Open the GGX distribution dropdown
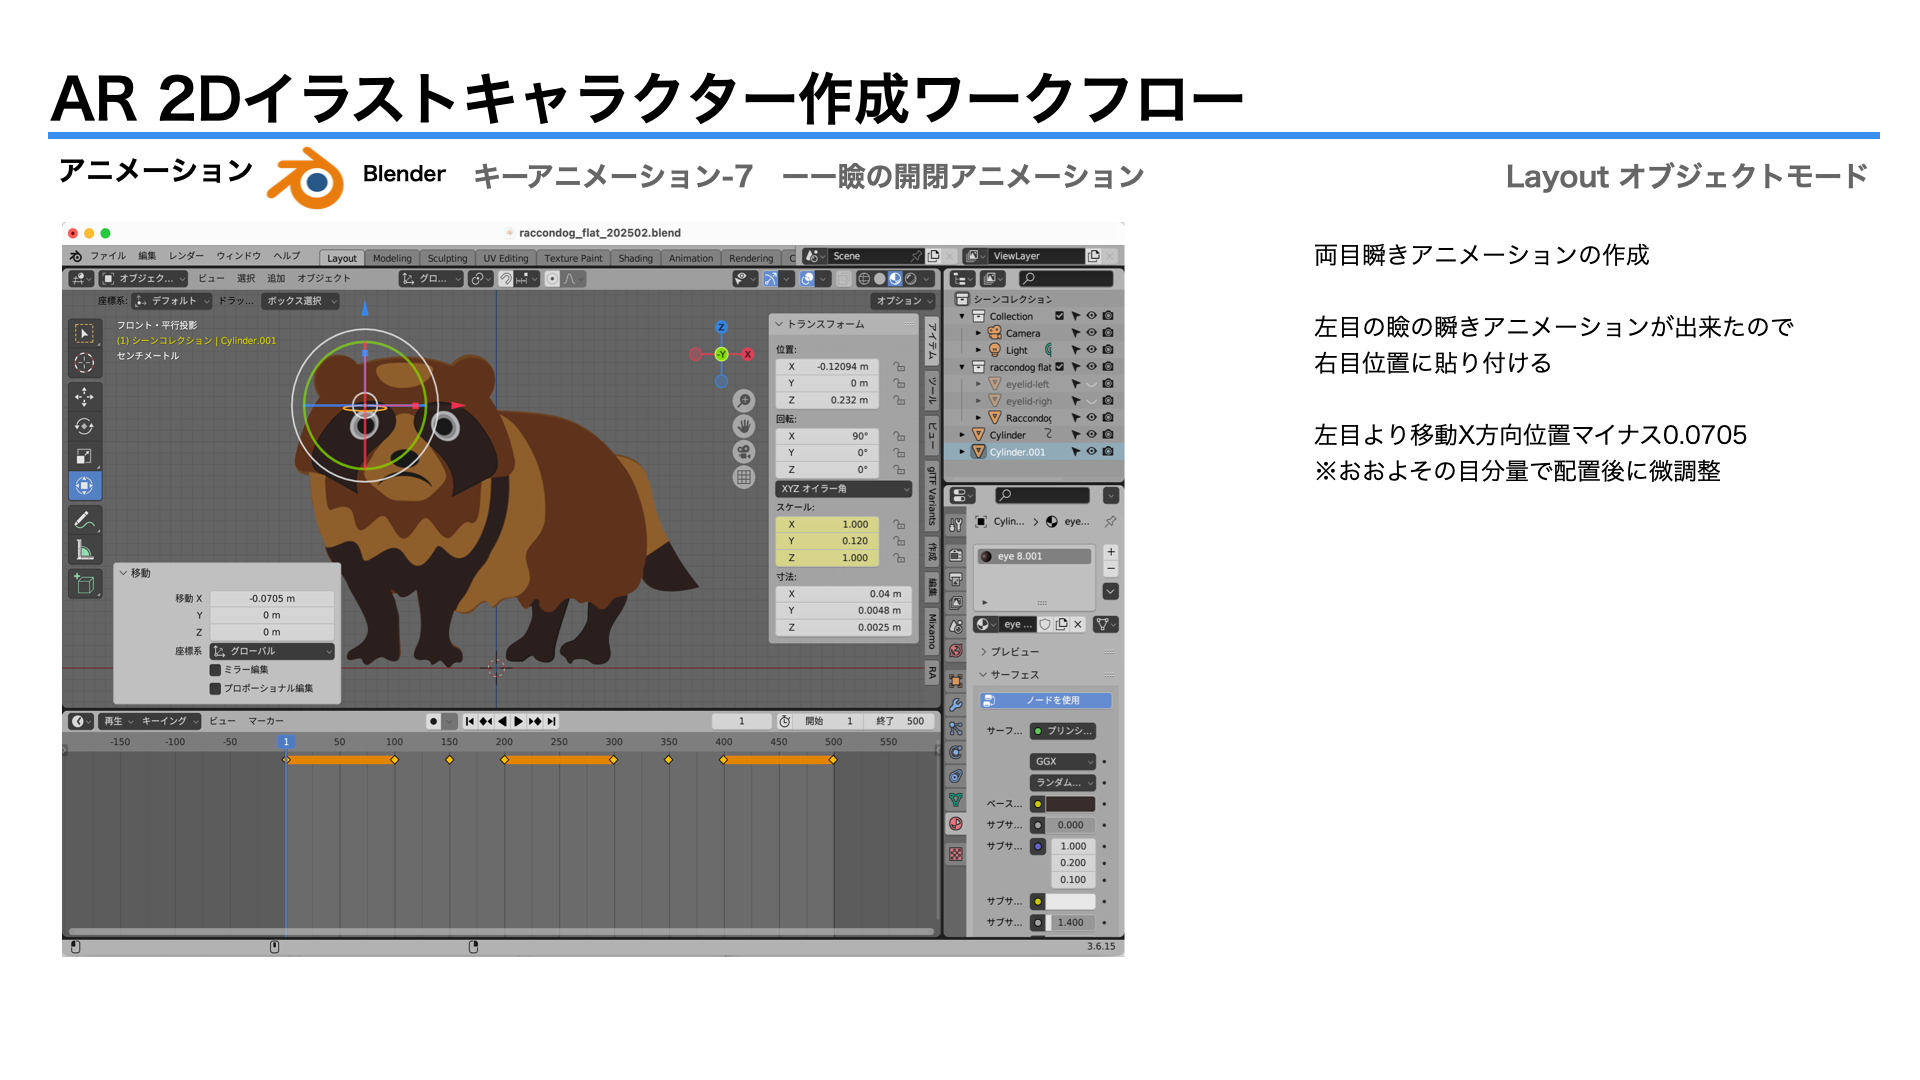 pos(1063,762)
